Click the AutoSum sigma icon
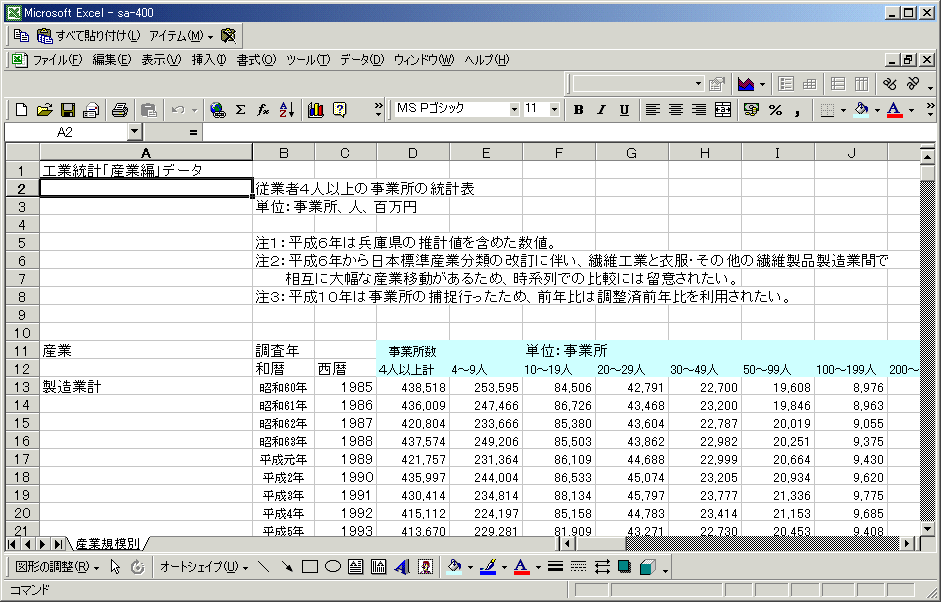 [x=241, y=110]
